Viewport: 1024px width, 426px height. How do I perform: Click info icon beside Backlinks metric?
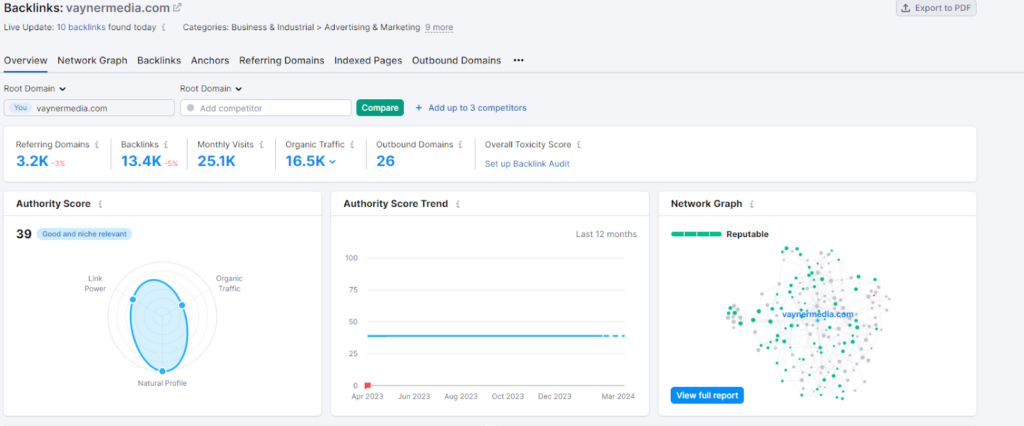coord(166,144)
